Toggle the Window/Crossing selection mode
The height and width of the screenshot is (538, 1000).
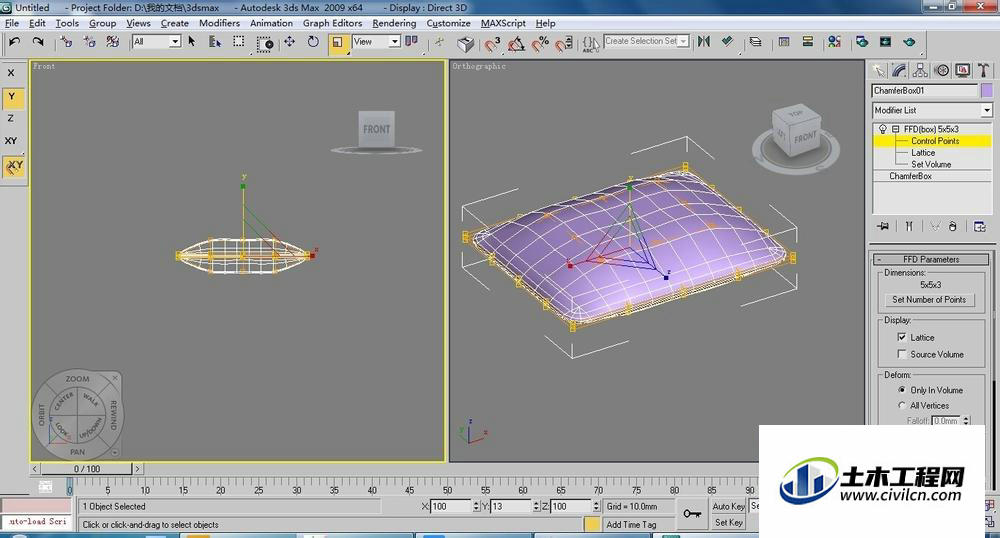(265, 43)
